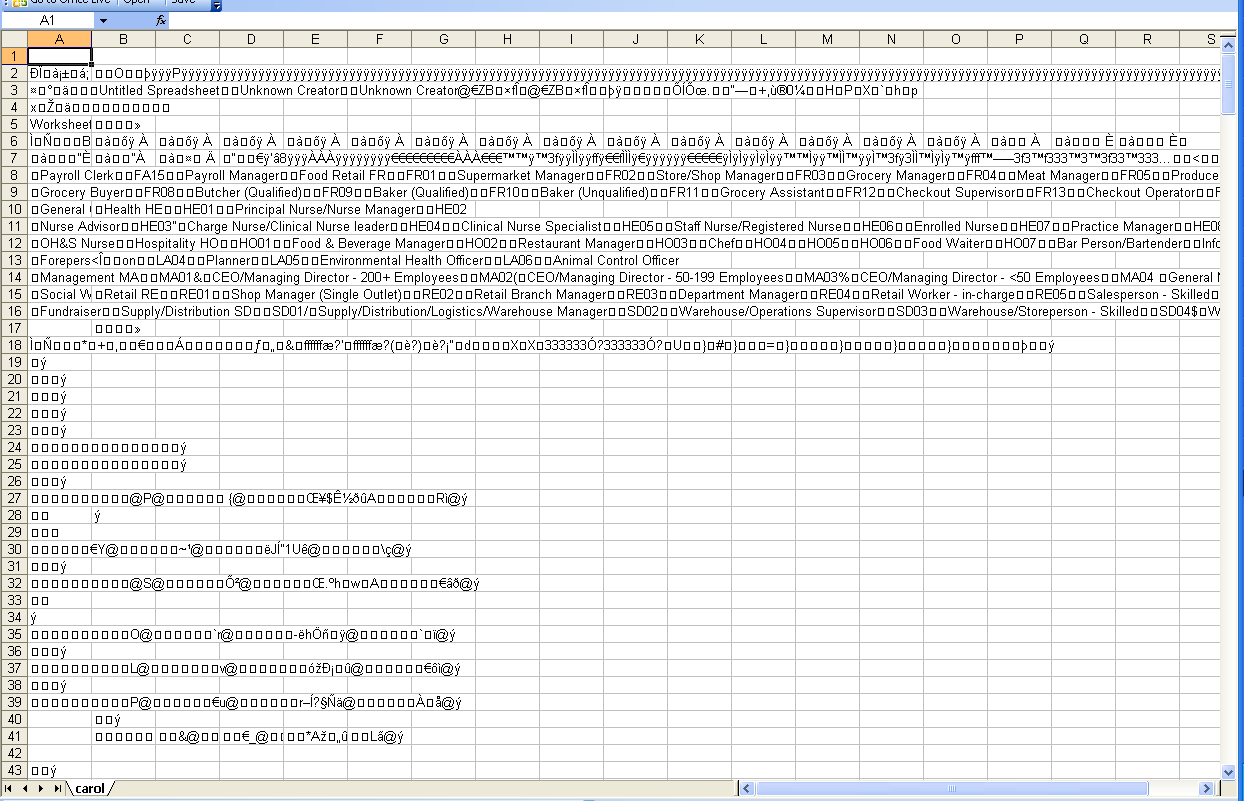Select row 5 header

click(x=14, y=124)
